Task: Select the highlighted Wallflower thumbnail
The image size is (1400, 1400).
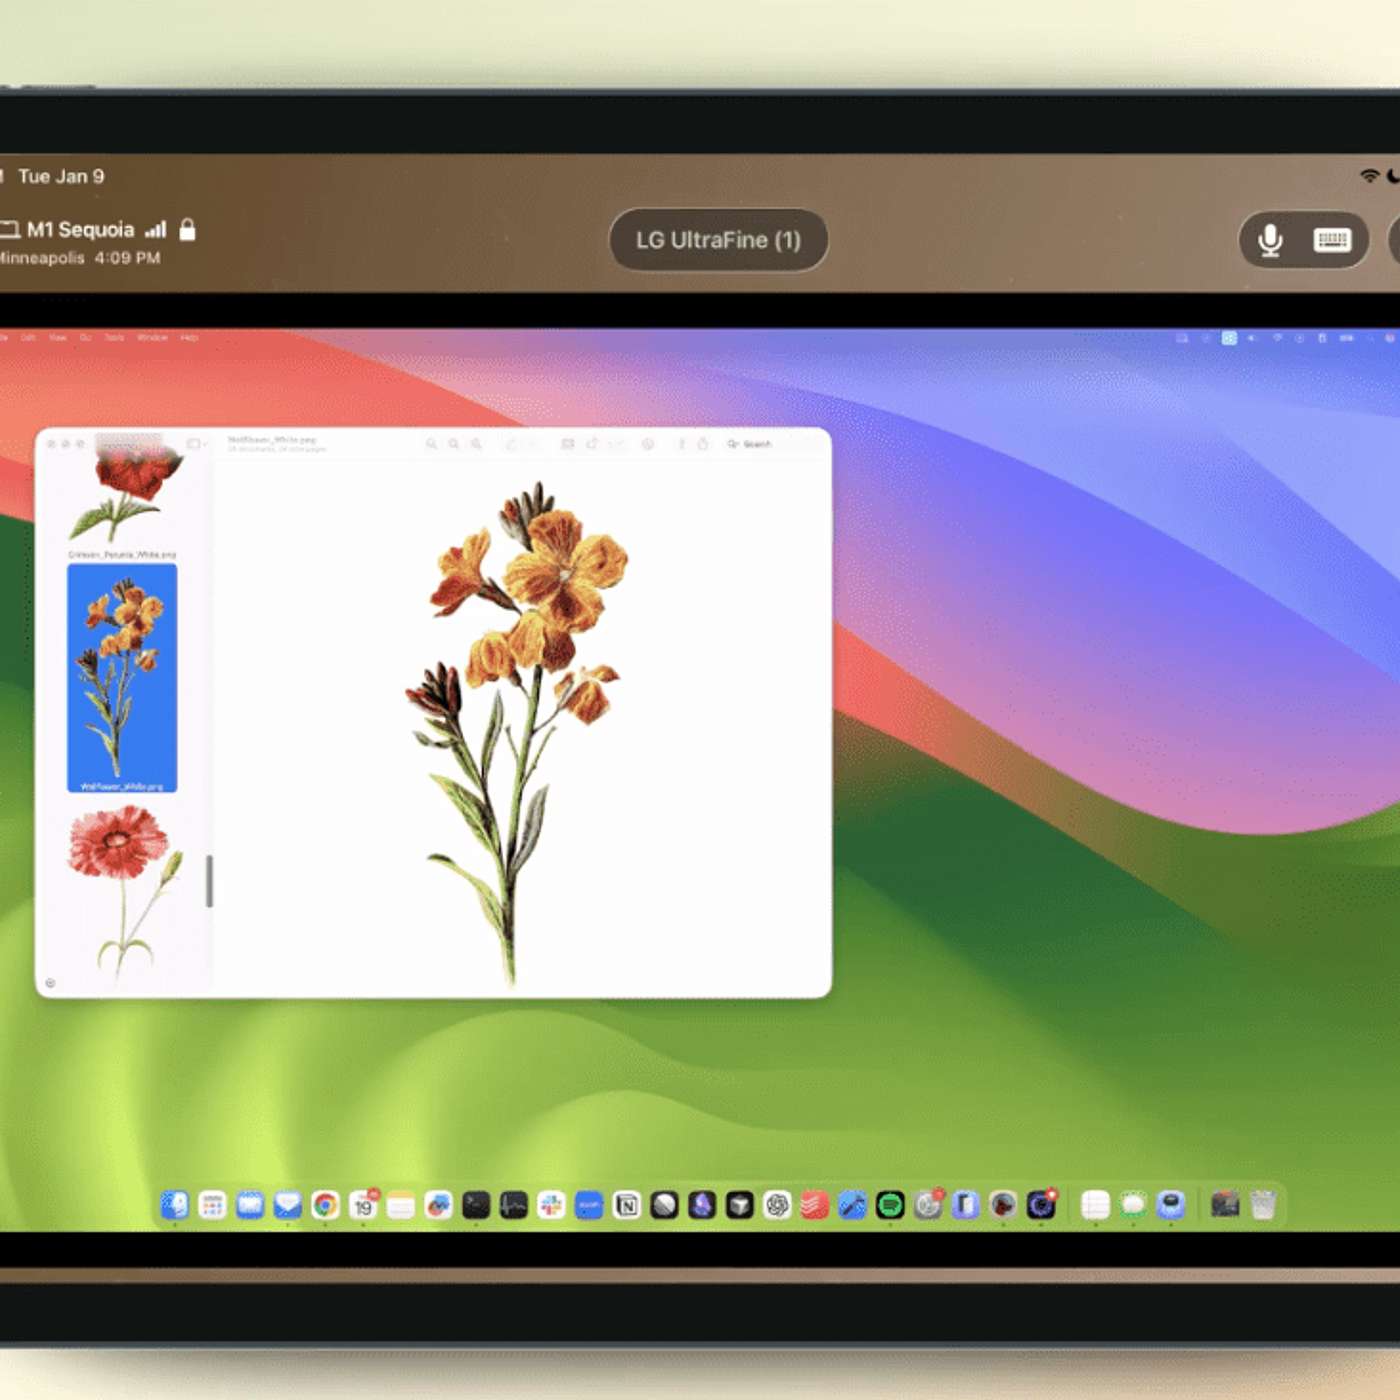Action: (122, 678)
